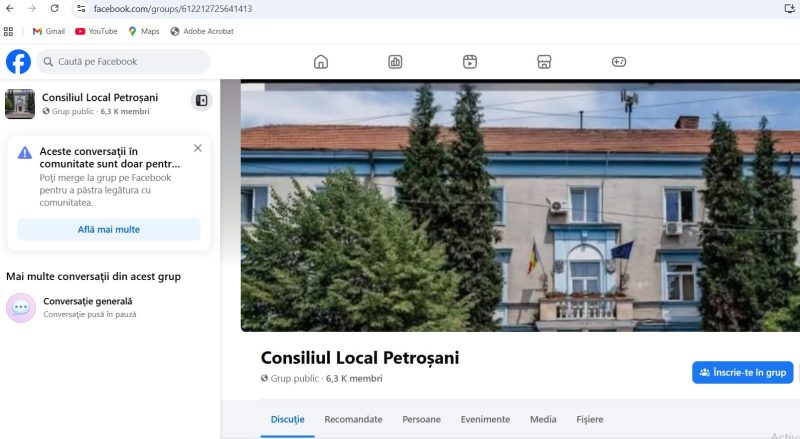The image size is (800, 439).
Task: Open the YouTube bookmark
Action: coord(96,31)
